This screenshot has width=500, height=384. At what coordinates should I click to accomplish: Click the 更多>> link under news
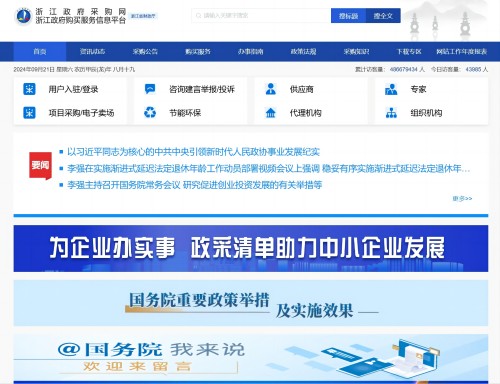[x=462, y=199]
